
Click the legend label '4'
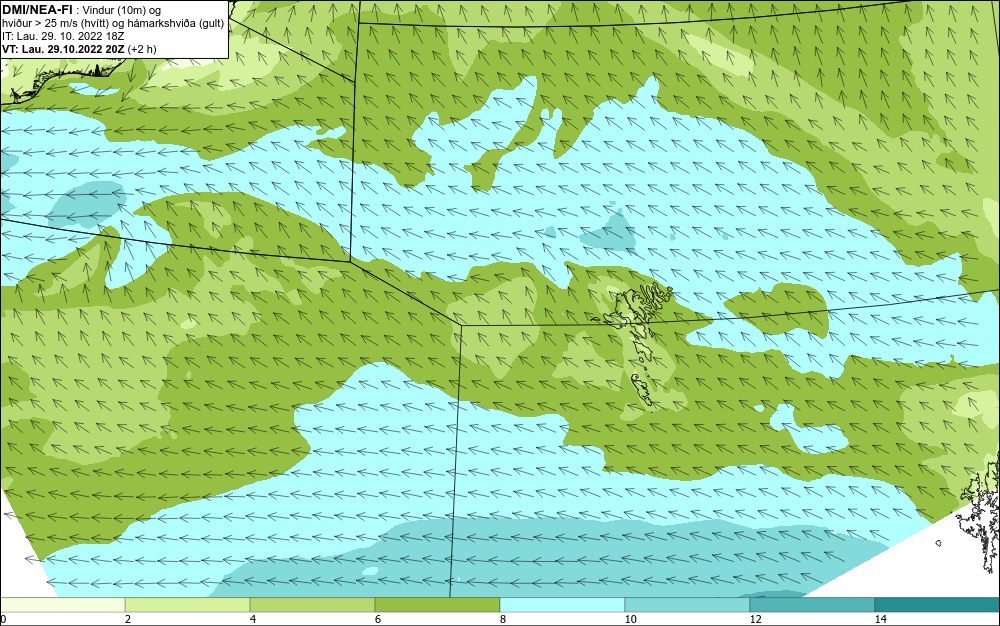pos(253,620)
